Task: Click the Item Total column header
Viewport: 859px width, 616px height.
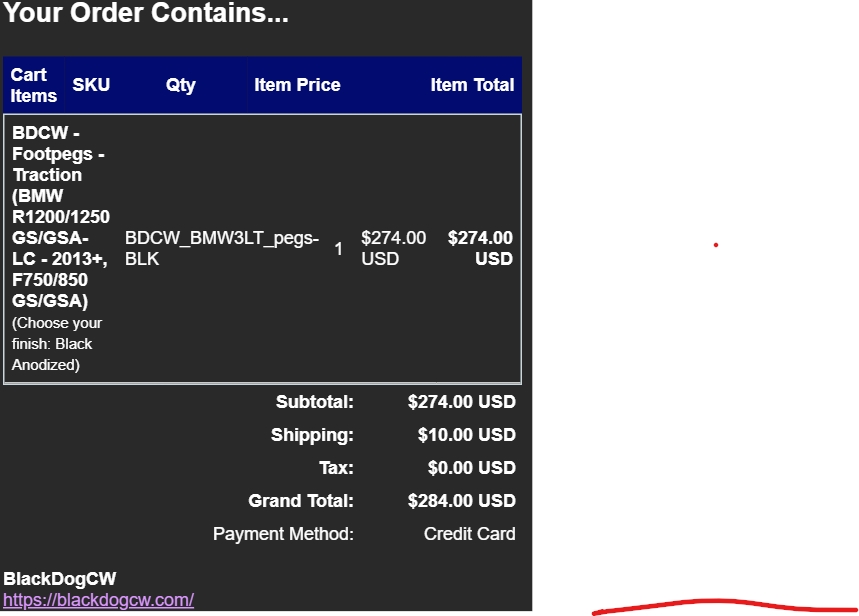Action: tap(472, 86)
